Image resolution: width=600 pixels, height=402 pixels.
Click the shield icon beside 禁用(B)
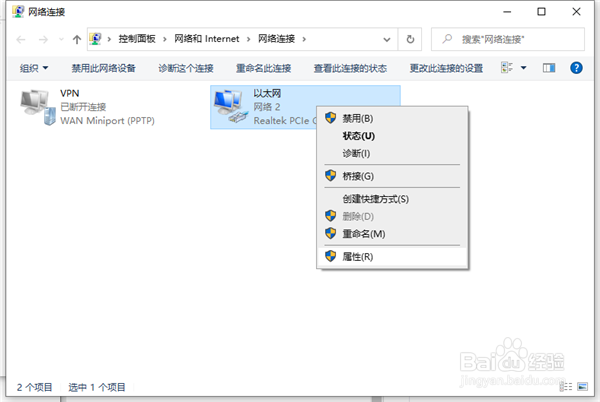tap(331, 118)
